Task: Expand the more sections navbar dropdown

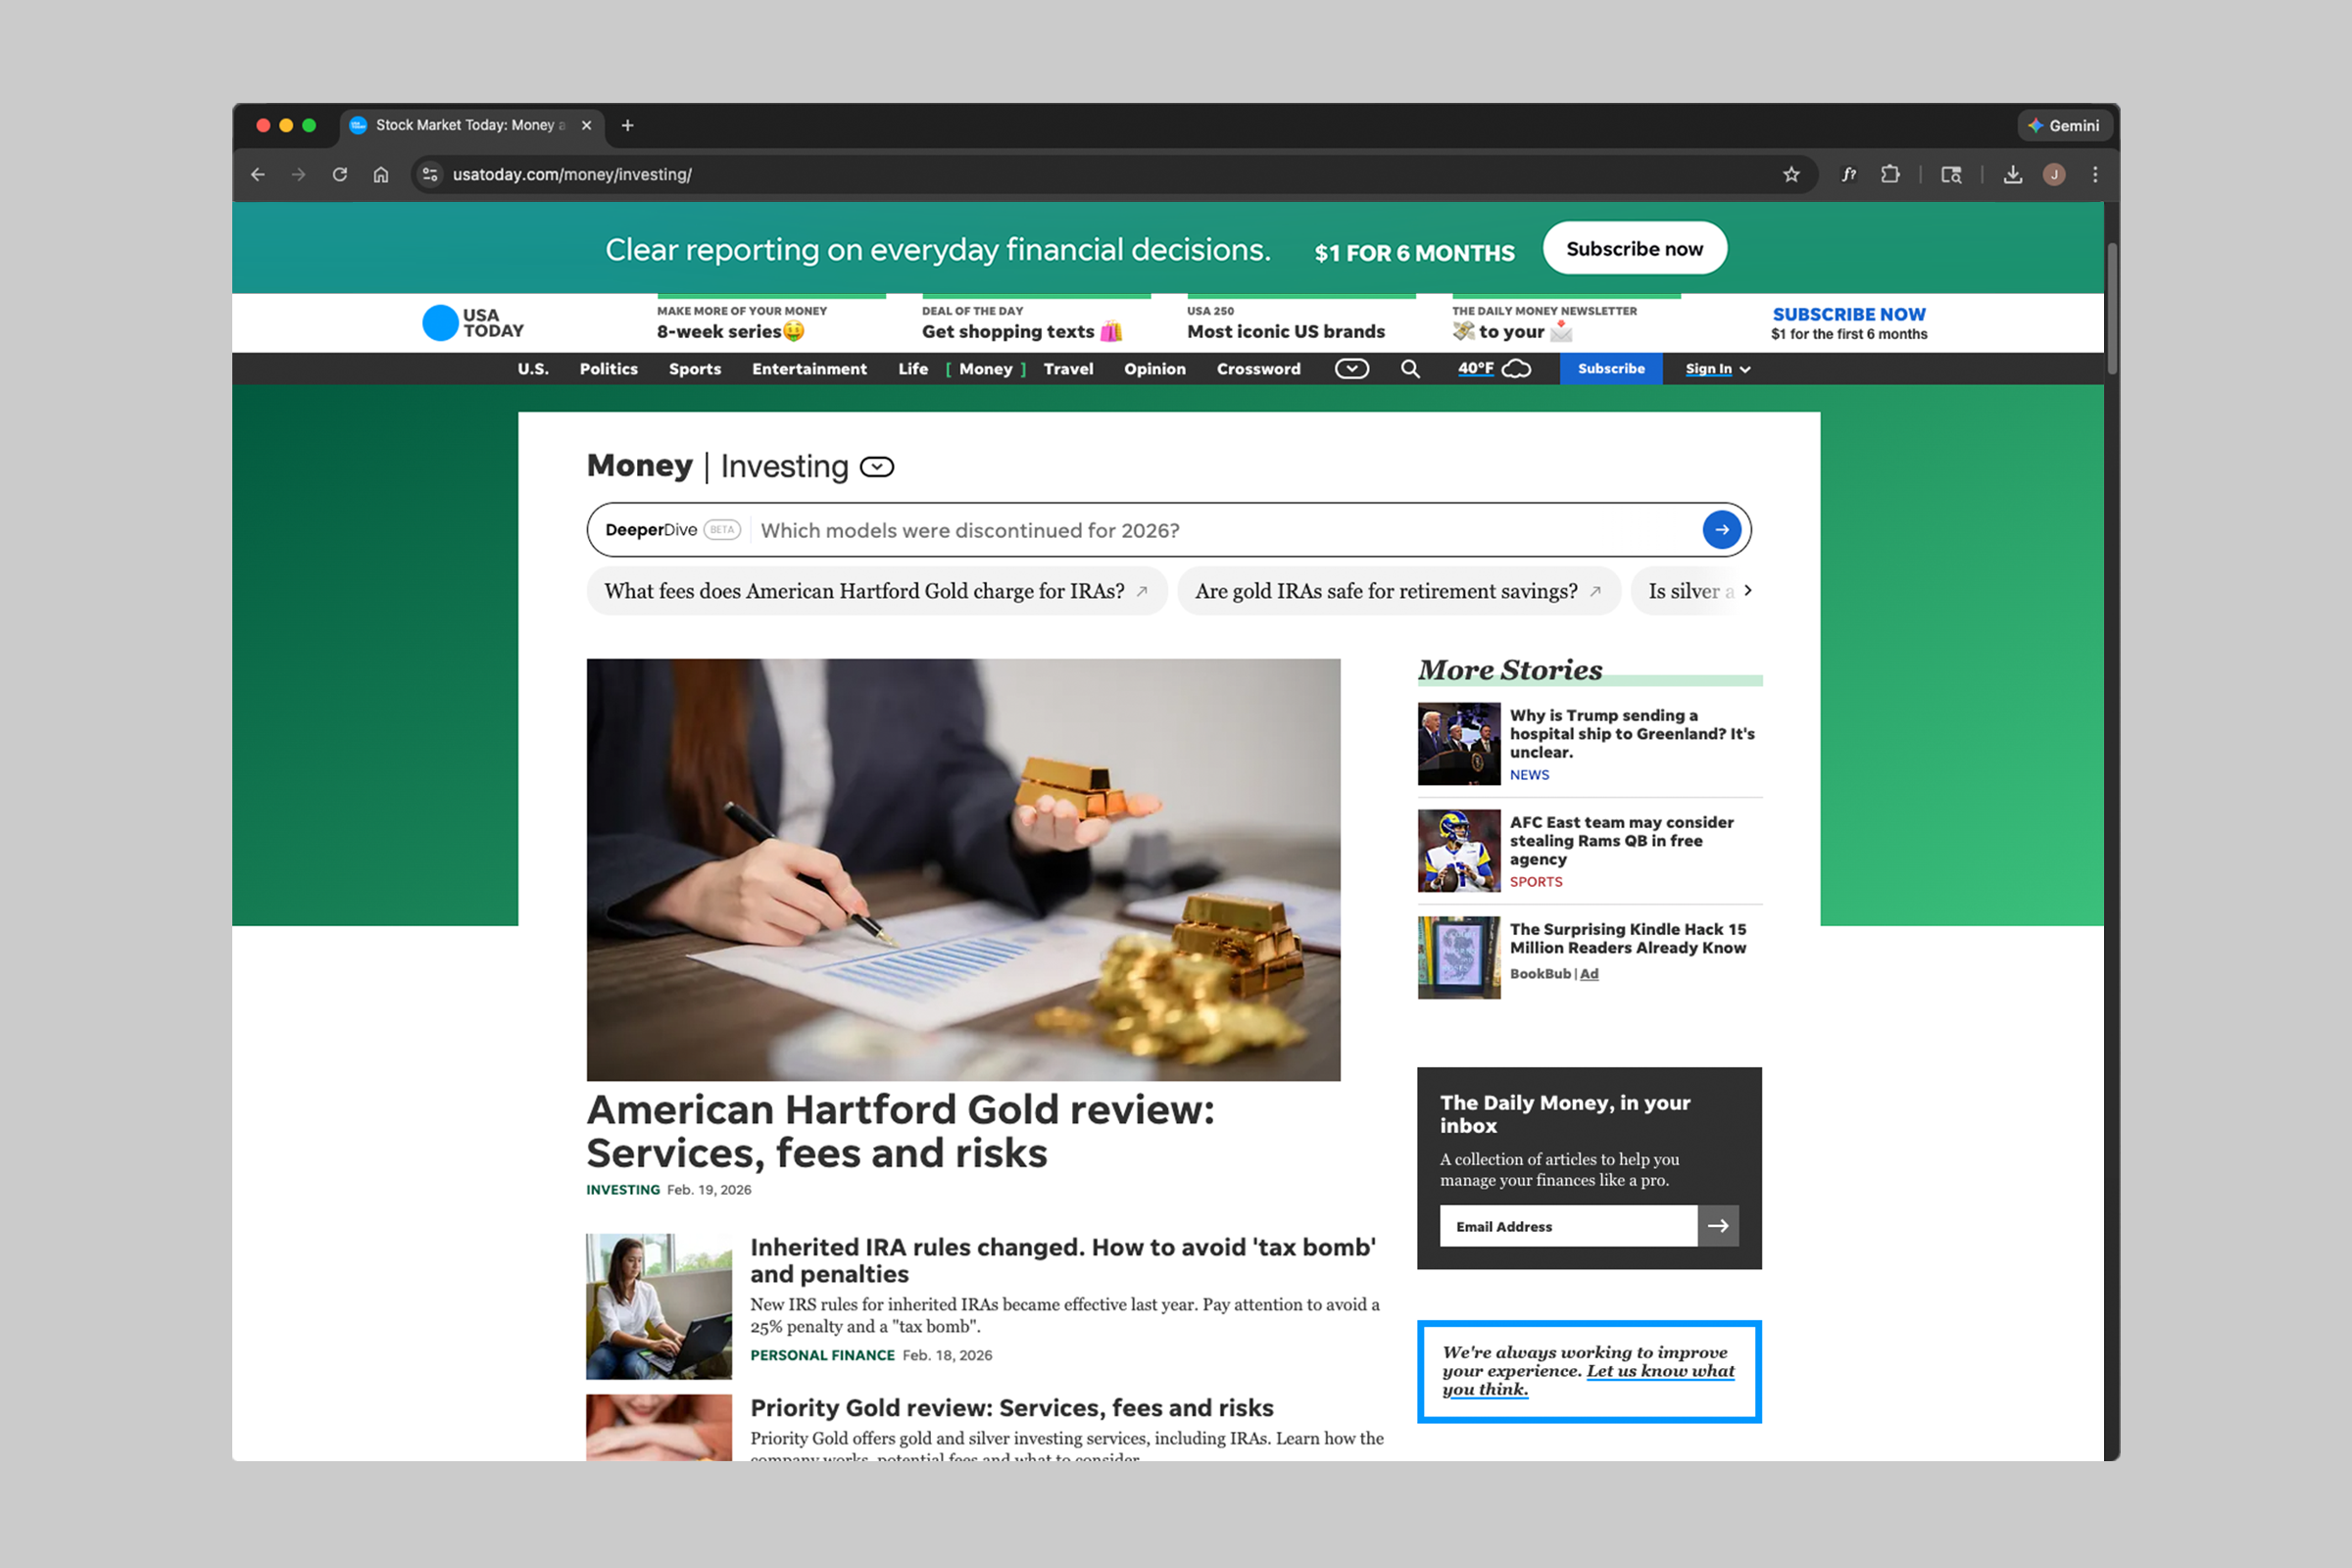Action: pyautogui.click(x=1351, y=369)
